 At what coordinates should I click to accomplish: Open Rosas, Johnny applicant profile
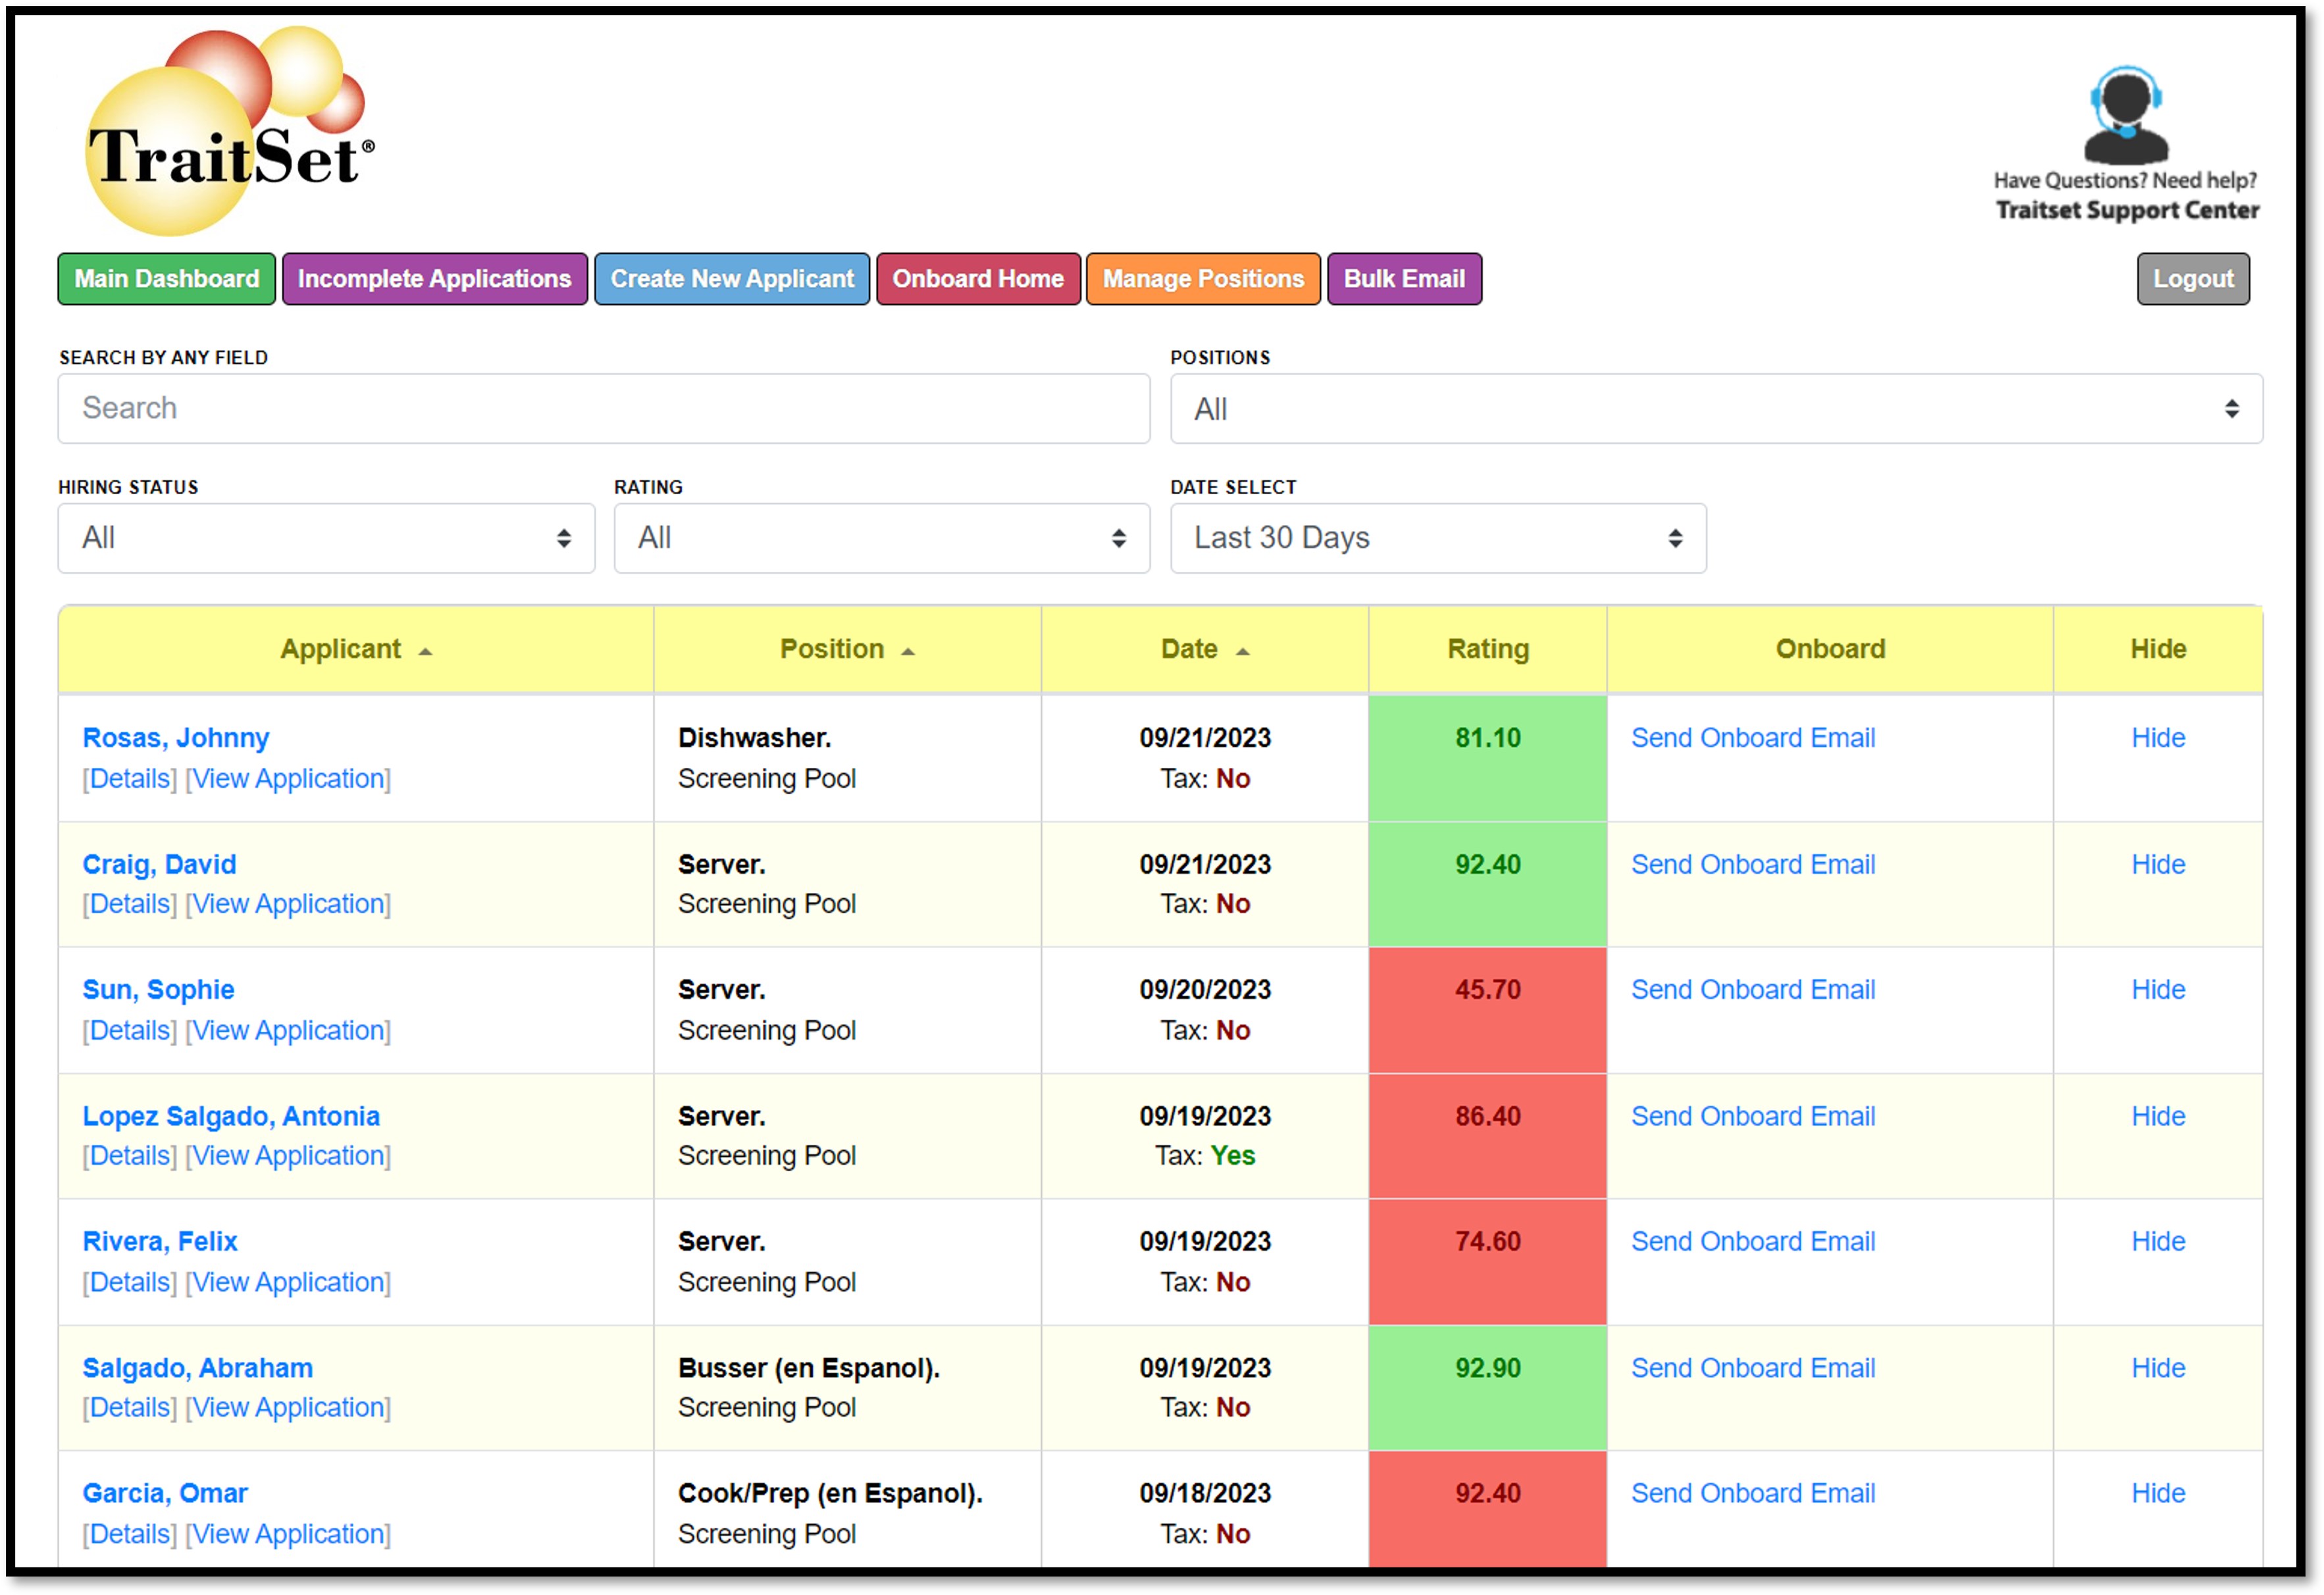click(175, 738)
